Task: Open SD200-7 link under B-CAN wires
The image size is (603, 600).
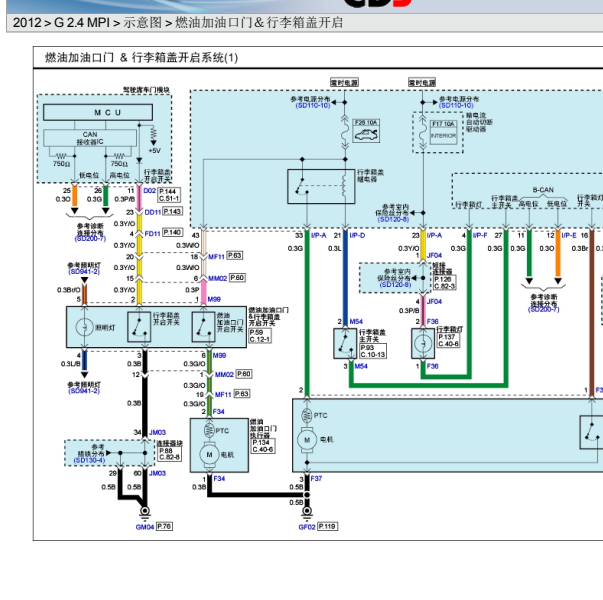Action: coord(543,309)
